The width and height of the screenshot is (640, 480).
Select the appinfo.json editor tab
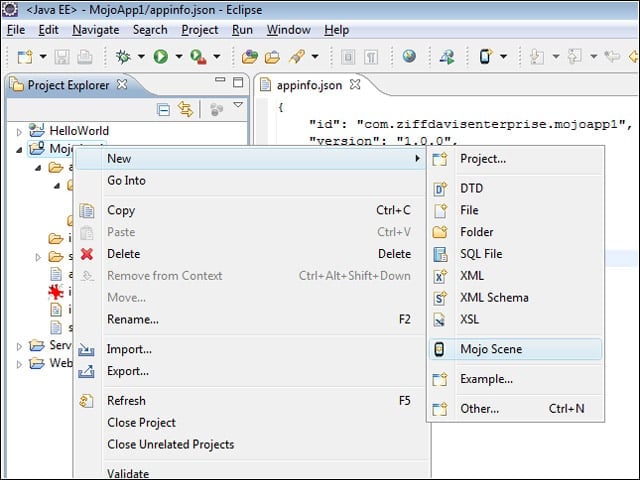click(x=309, y=85)
